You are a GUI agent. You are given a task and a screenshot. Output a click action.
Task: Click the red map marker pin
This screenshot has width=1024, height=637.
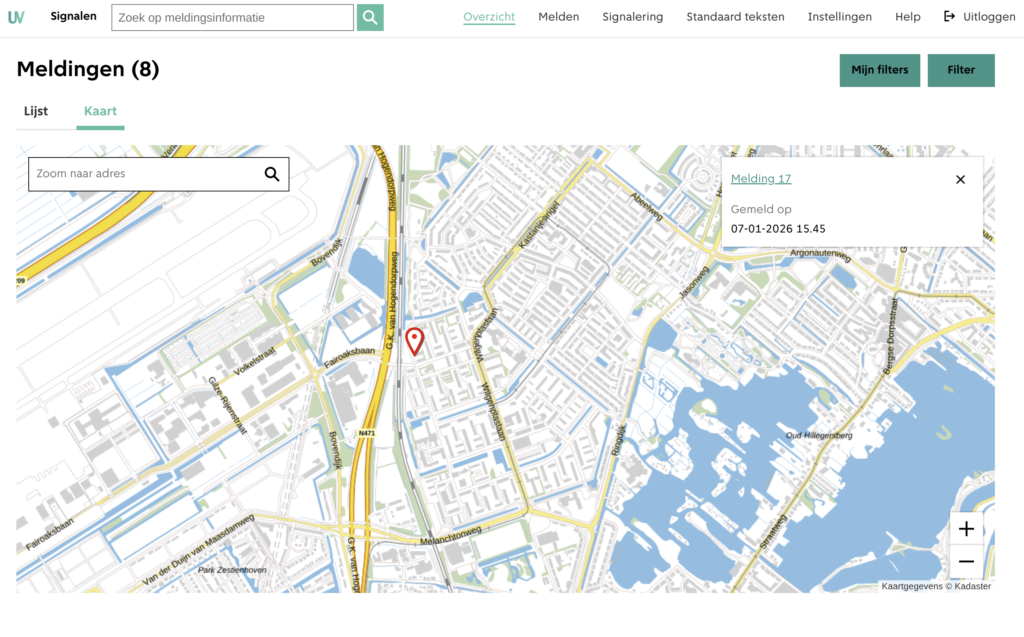[415, 341]
